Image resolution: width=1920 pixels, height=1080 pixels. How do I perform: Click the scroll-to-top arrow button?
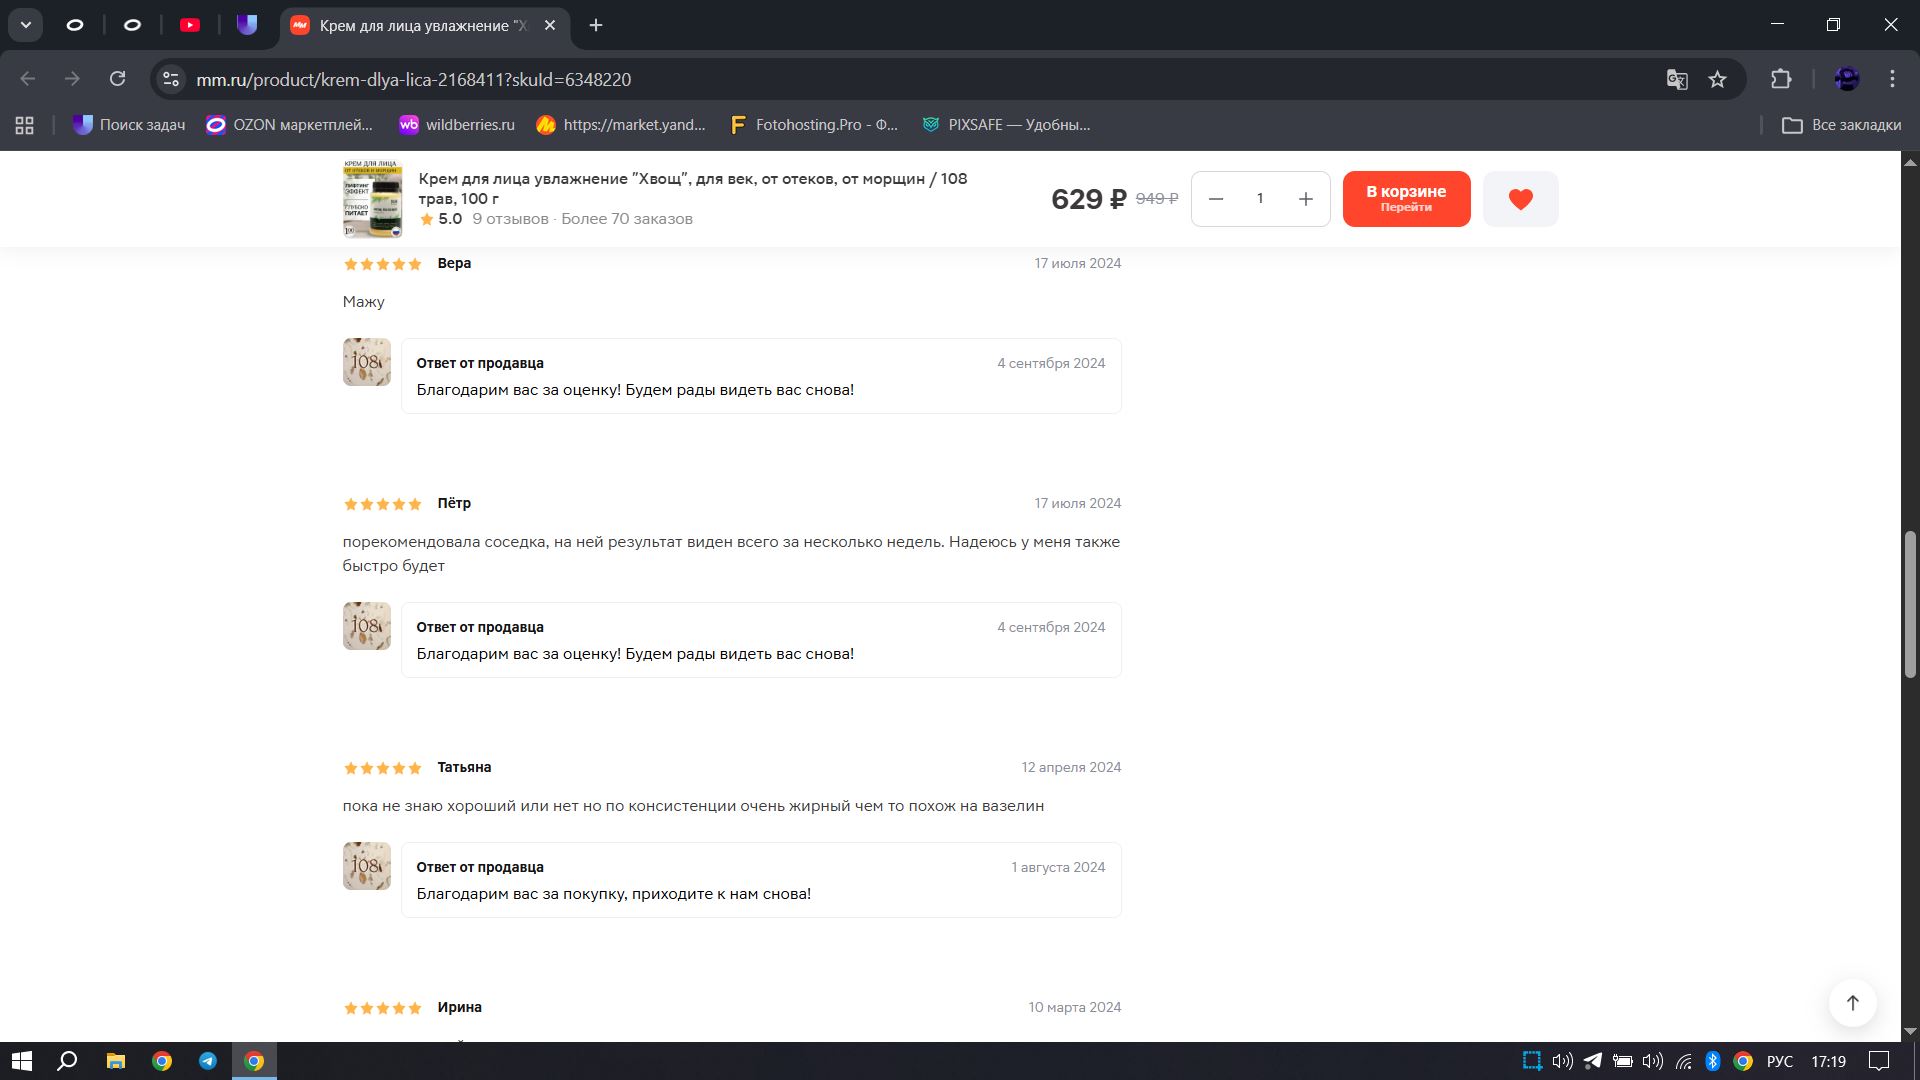pos(1852,1003)
